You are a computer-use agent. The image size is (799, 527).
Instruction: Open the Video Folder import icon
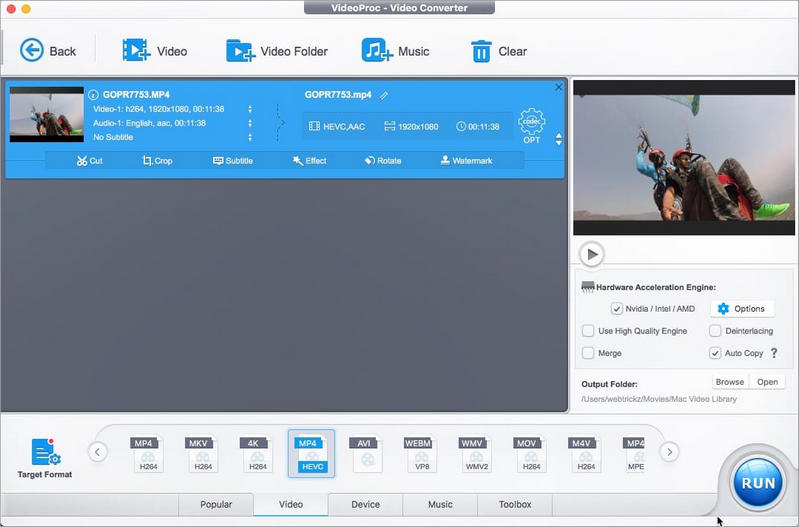pos(239,51)
